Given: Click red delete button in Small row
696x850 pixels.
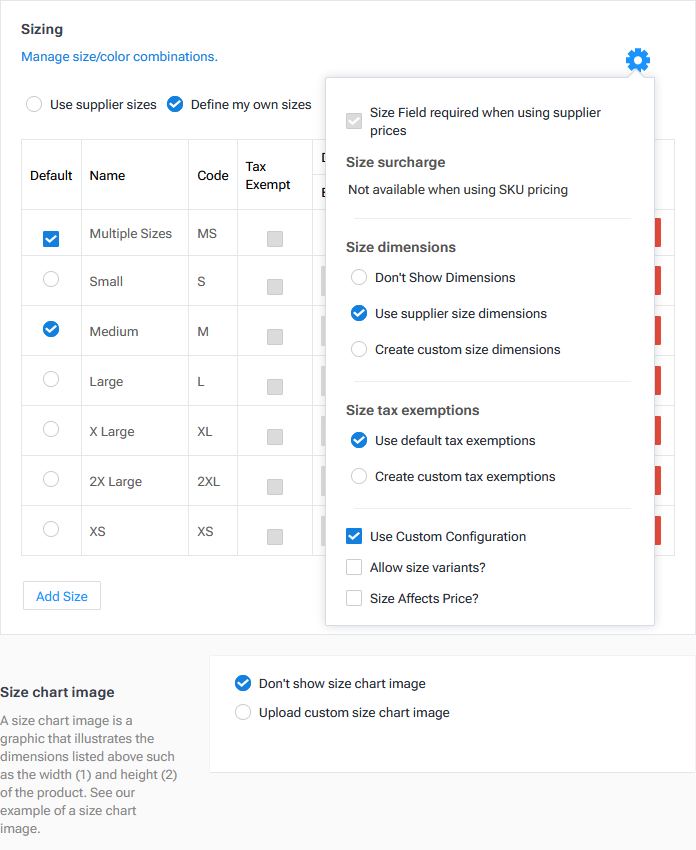Looking at the screenshot, I should 657,281.
